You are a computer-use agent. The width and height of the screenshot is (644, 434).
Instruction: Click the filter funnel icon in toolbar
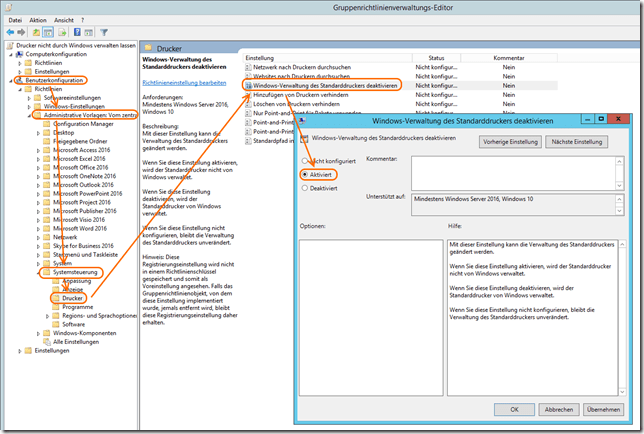104,32
